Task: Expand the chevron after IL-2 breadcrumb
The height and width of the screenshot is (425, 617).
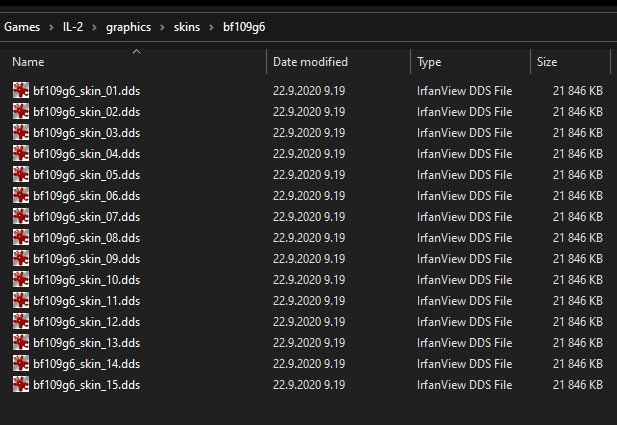Action: pos(94,27)
